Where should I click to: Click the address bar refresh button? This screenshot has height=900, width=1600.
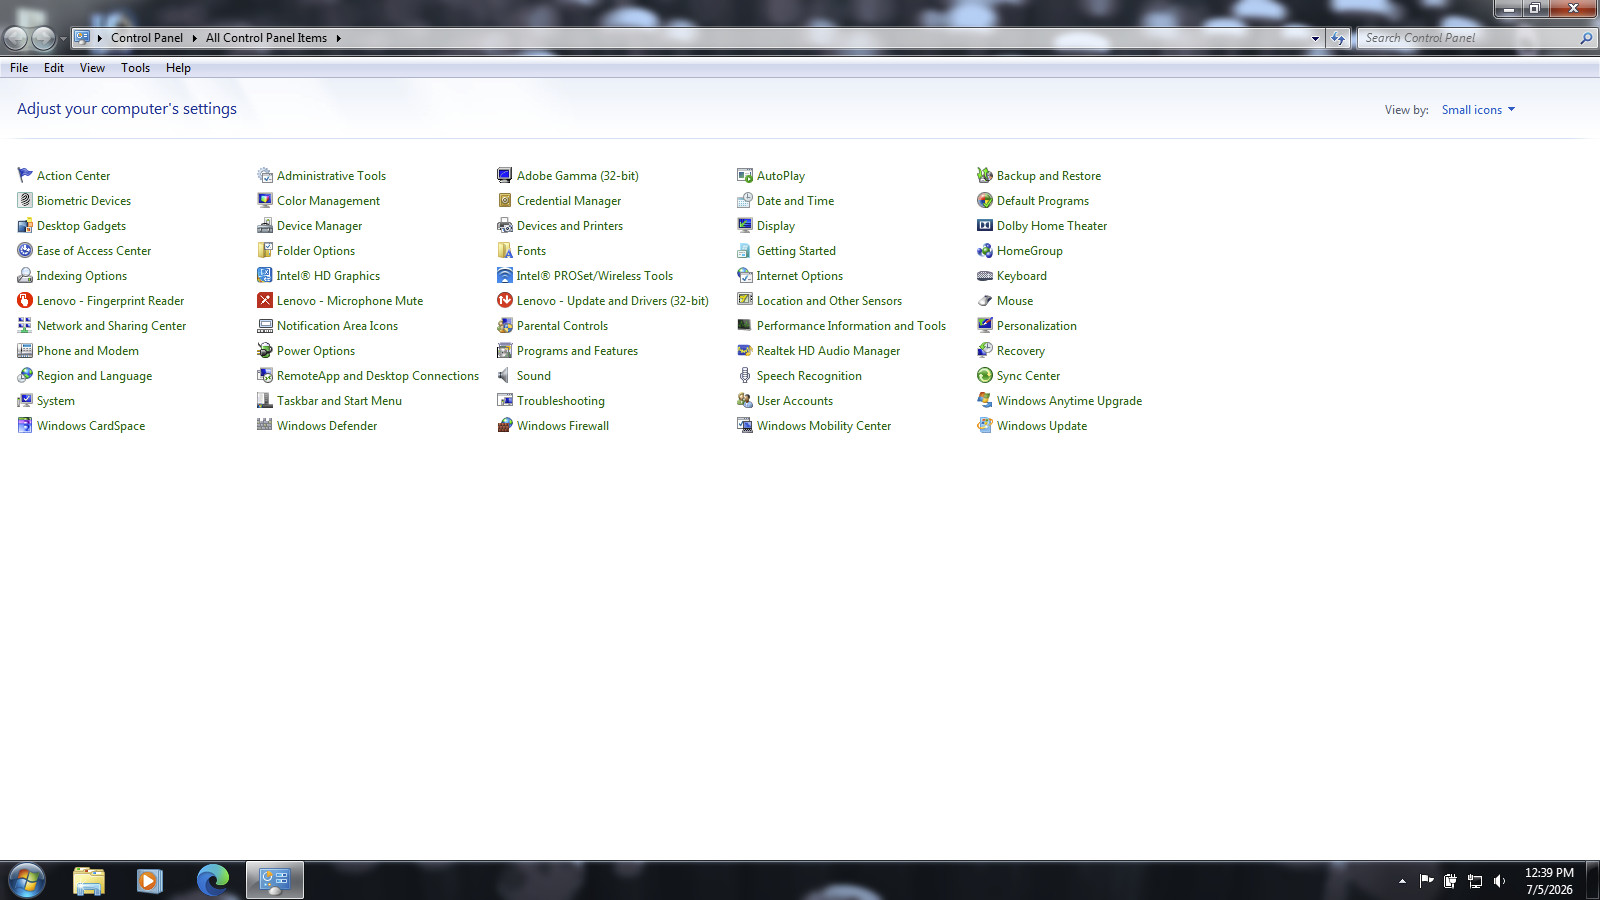1337,38
